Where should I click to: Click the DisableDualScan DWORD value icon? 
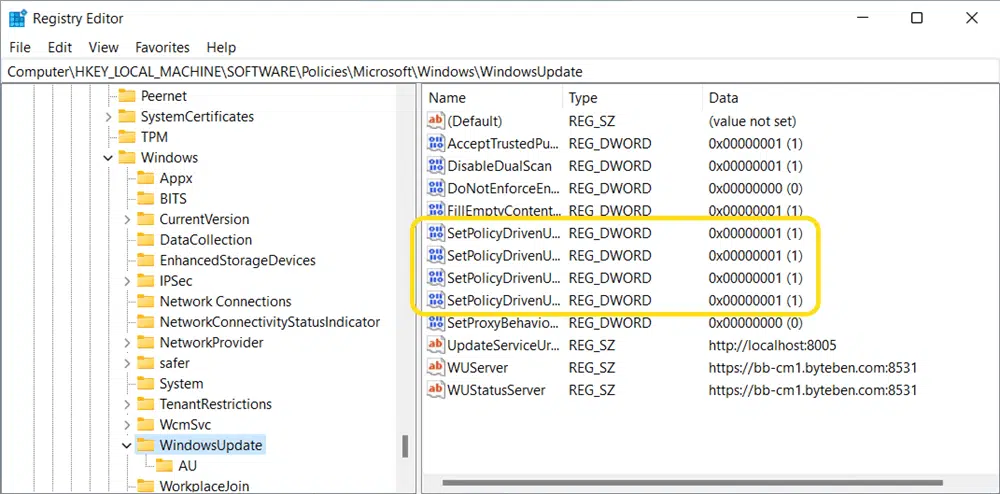436,166
